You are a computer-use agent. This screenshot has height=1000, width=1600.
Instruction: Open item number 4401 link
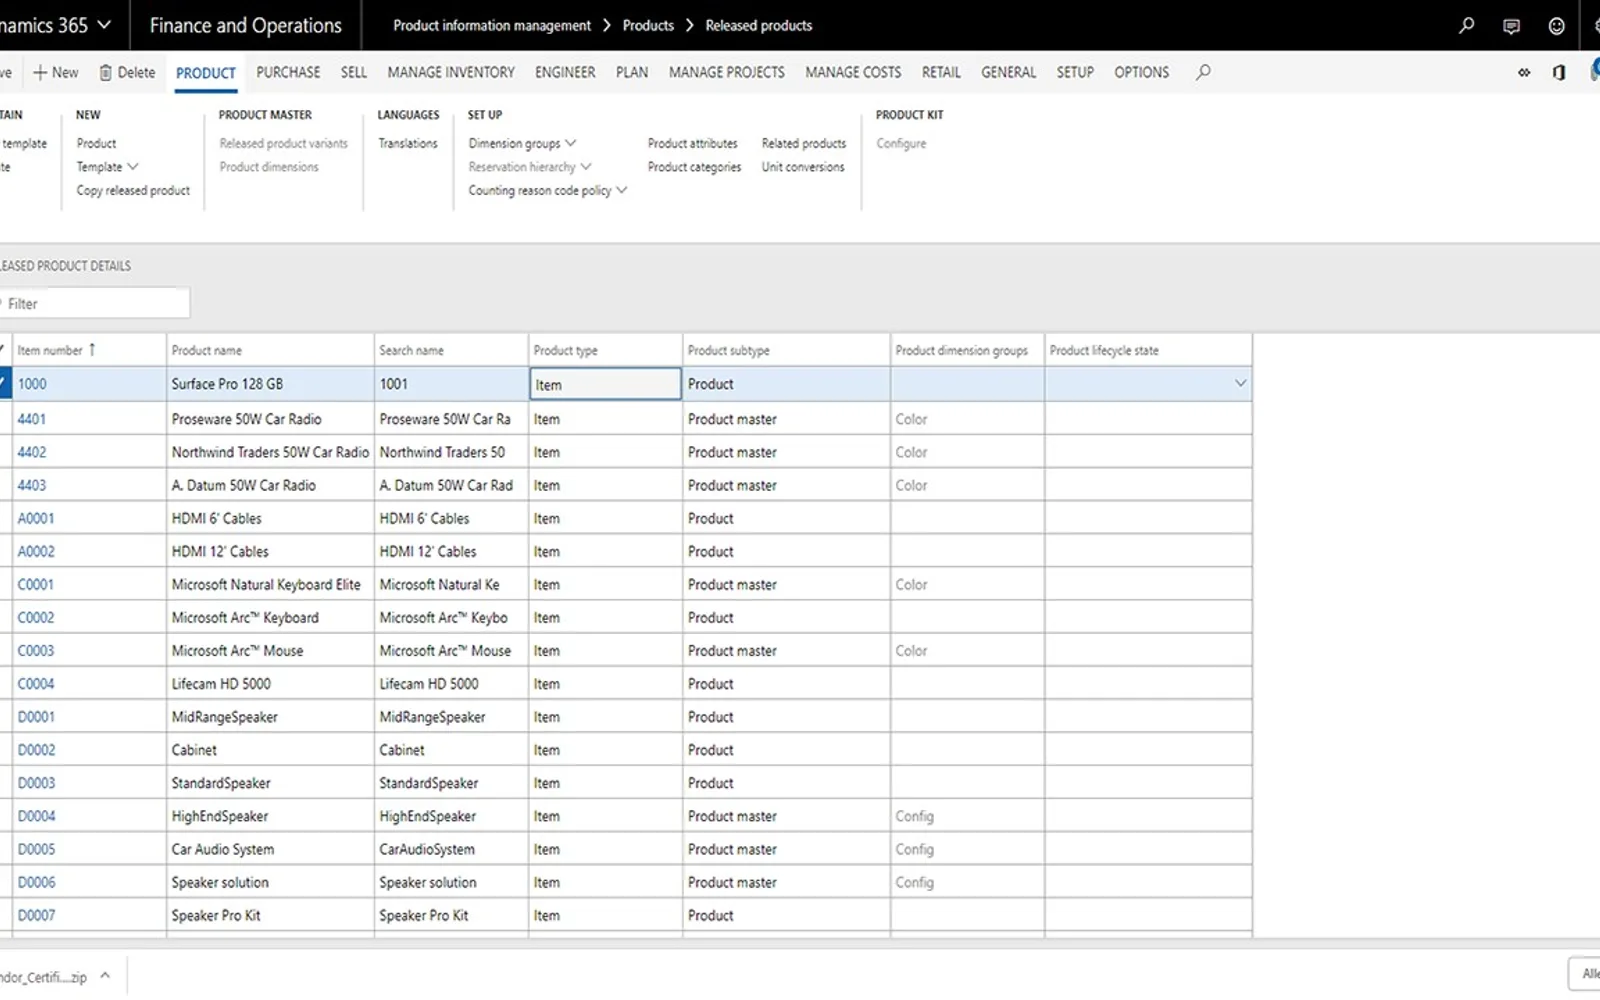click(x=31, y=419)
